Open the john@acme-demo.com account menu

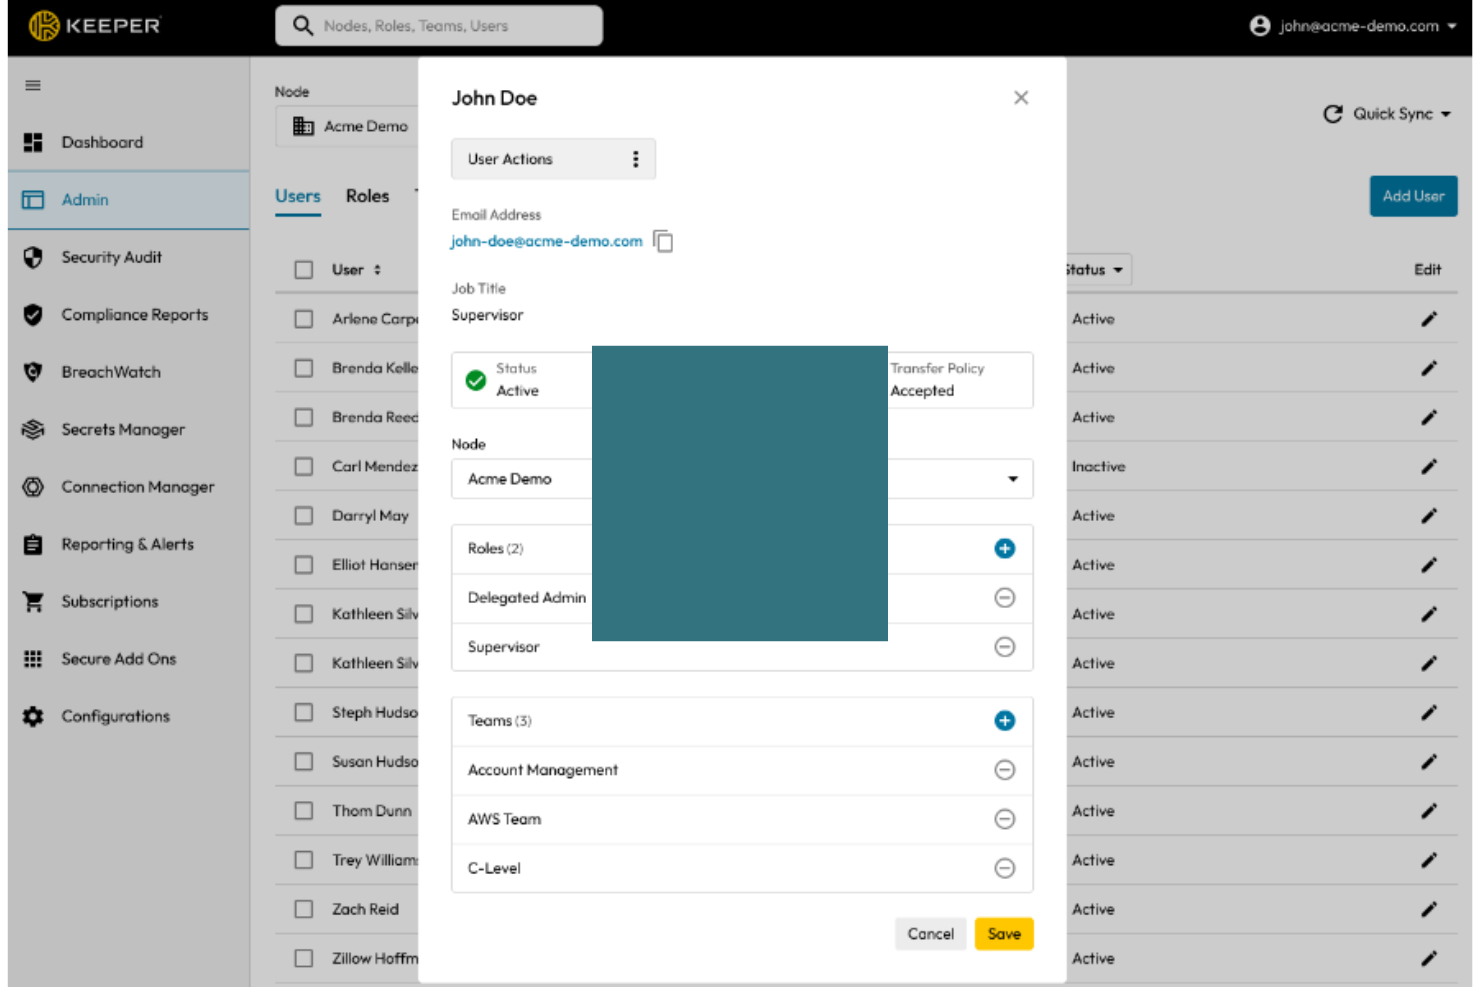pos(1353,26)
